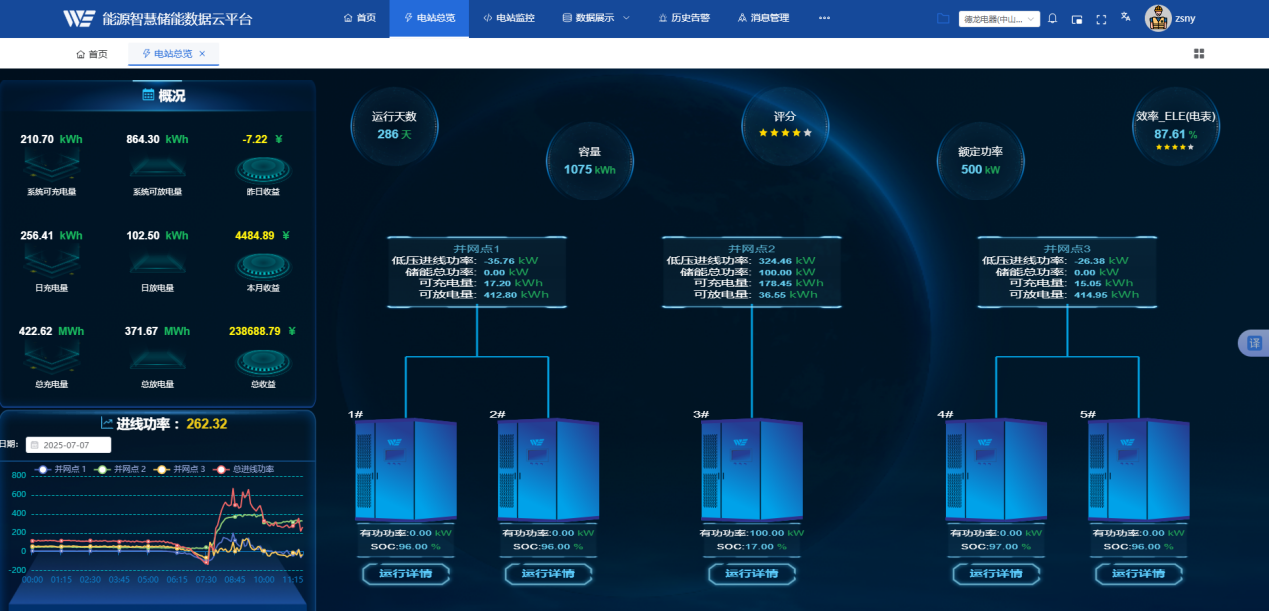Screen dimensions: 1269x611
Task: Open 运行详情 for cabinet 5#
Action: (x=1139, y=574)
